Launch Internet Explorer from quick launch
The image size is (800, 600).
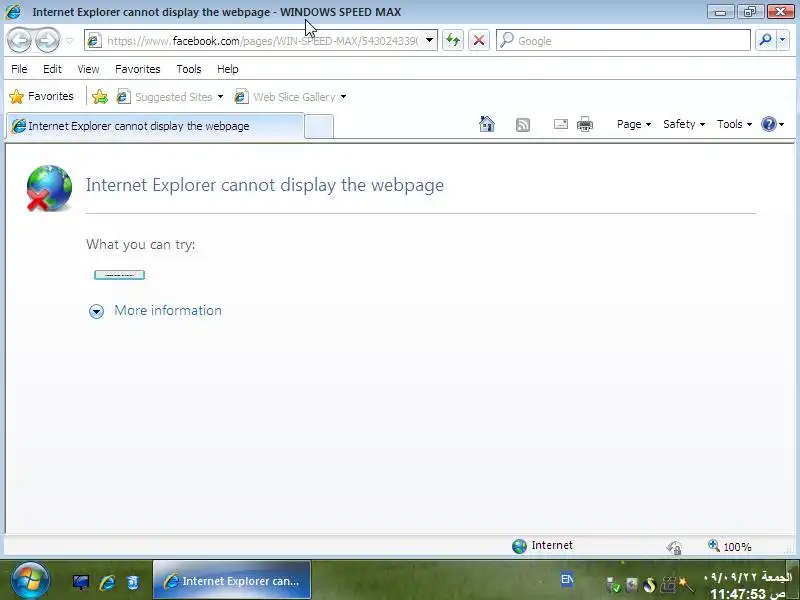click(107, 582)
